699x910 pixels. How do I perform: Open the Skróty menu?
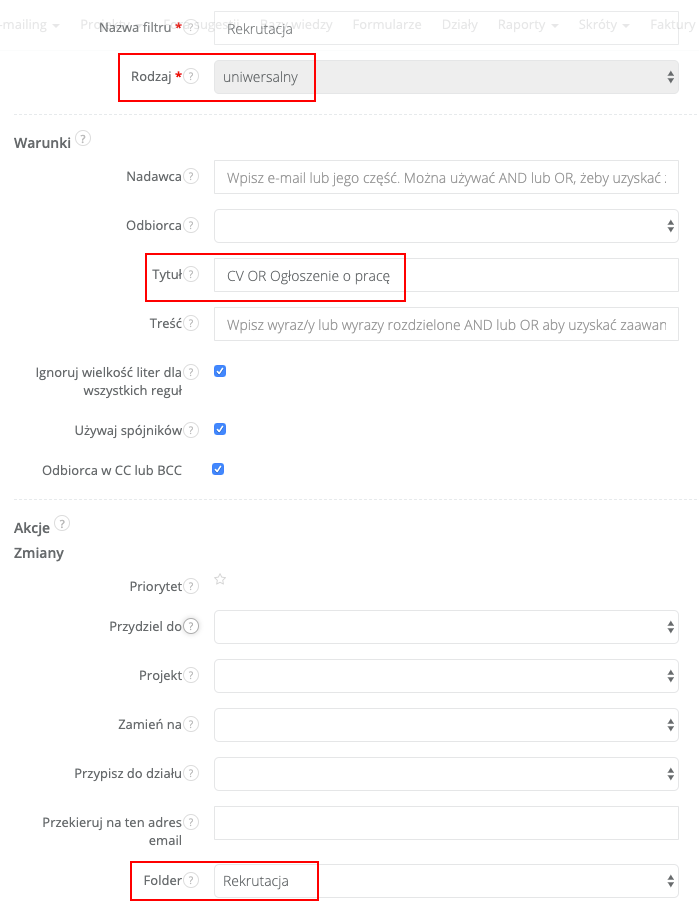tap(604, 24)
